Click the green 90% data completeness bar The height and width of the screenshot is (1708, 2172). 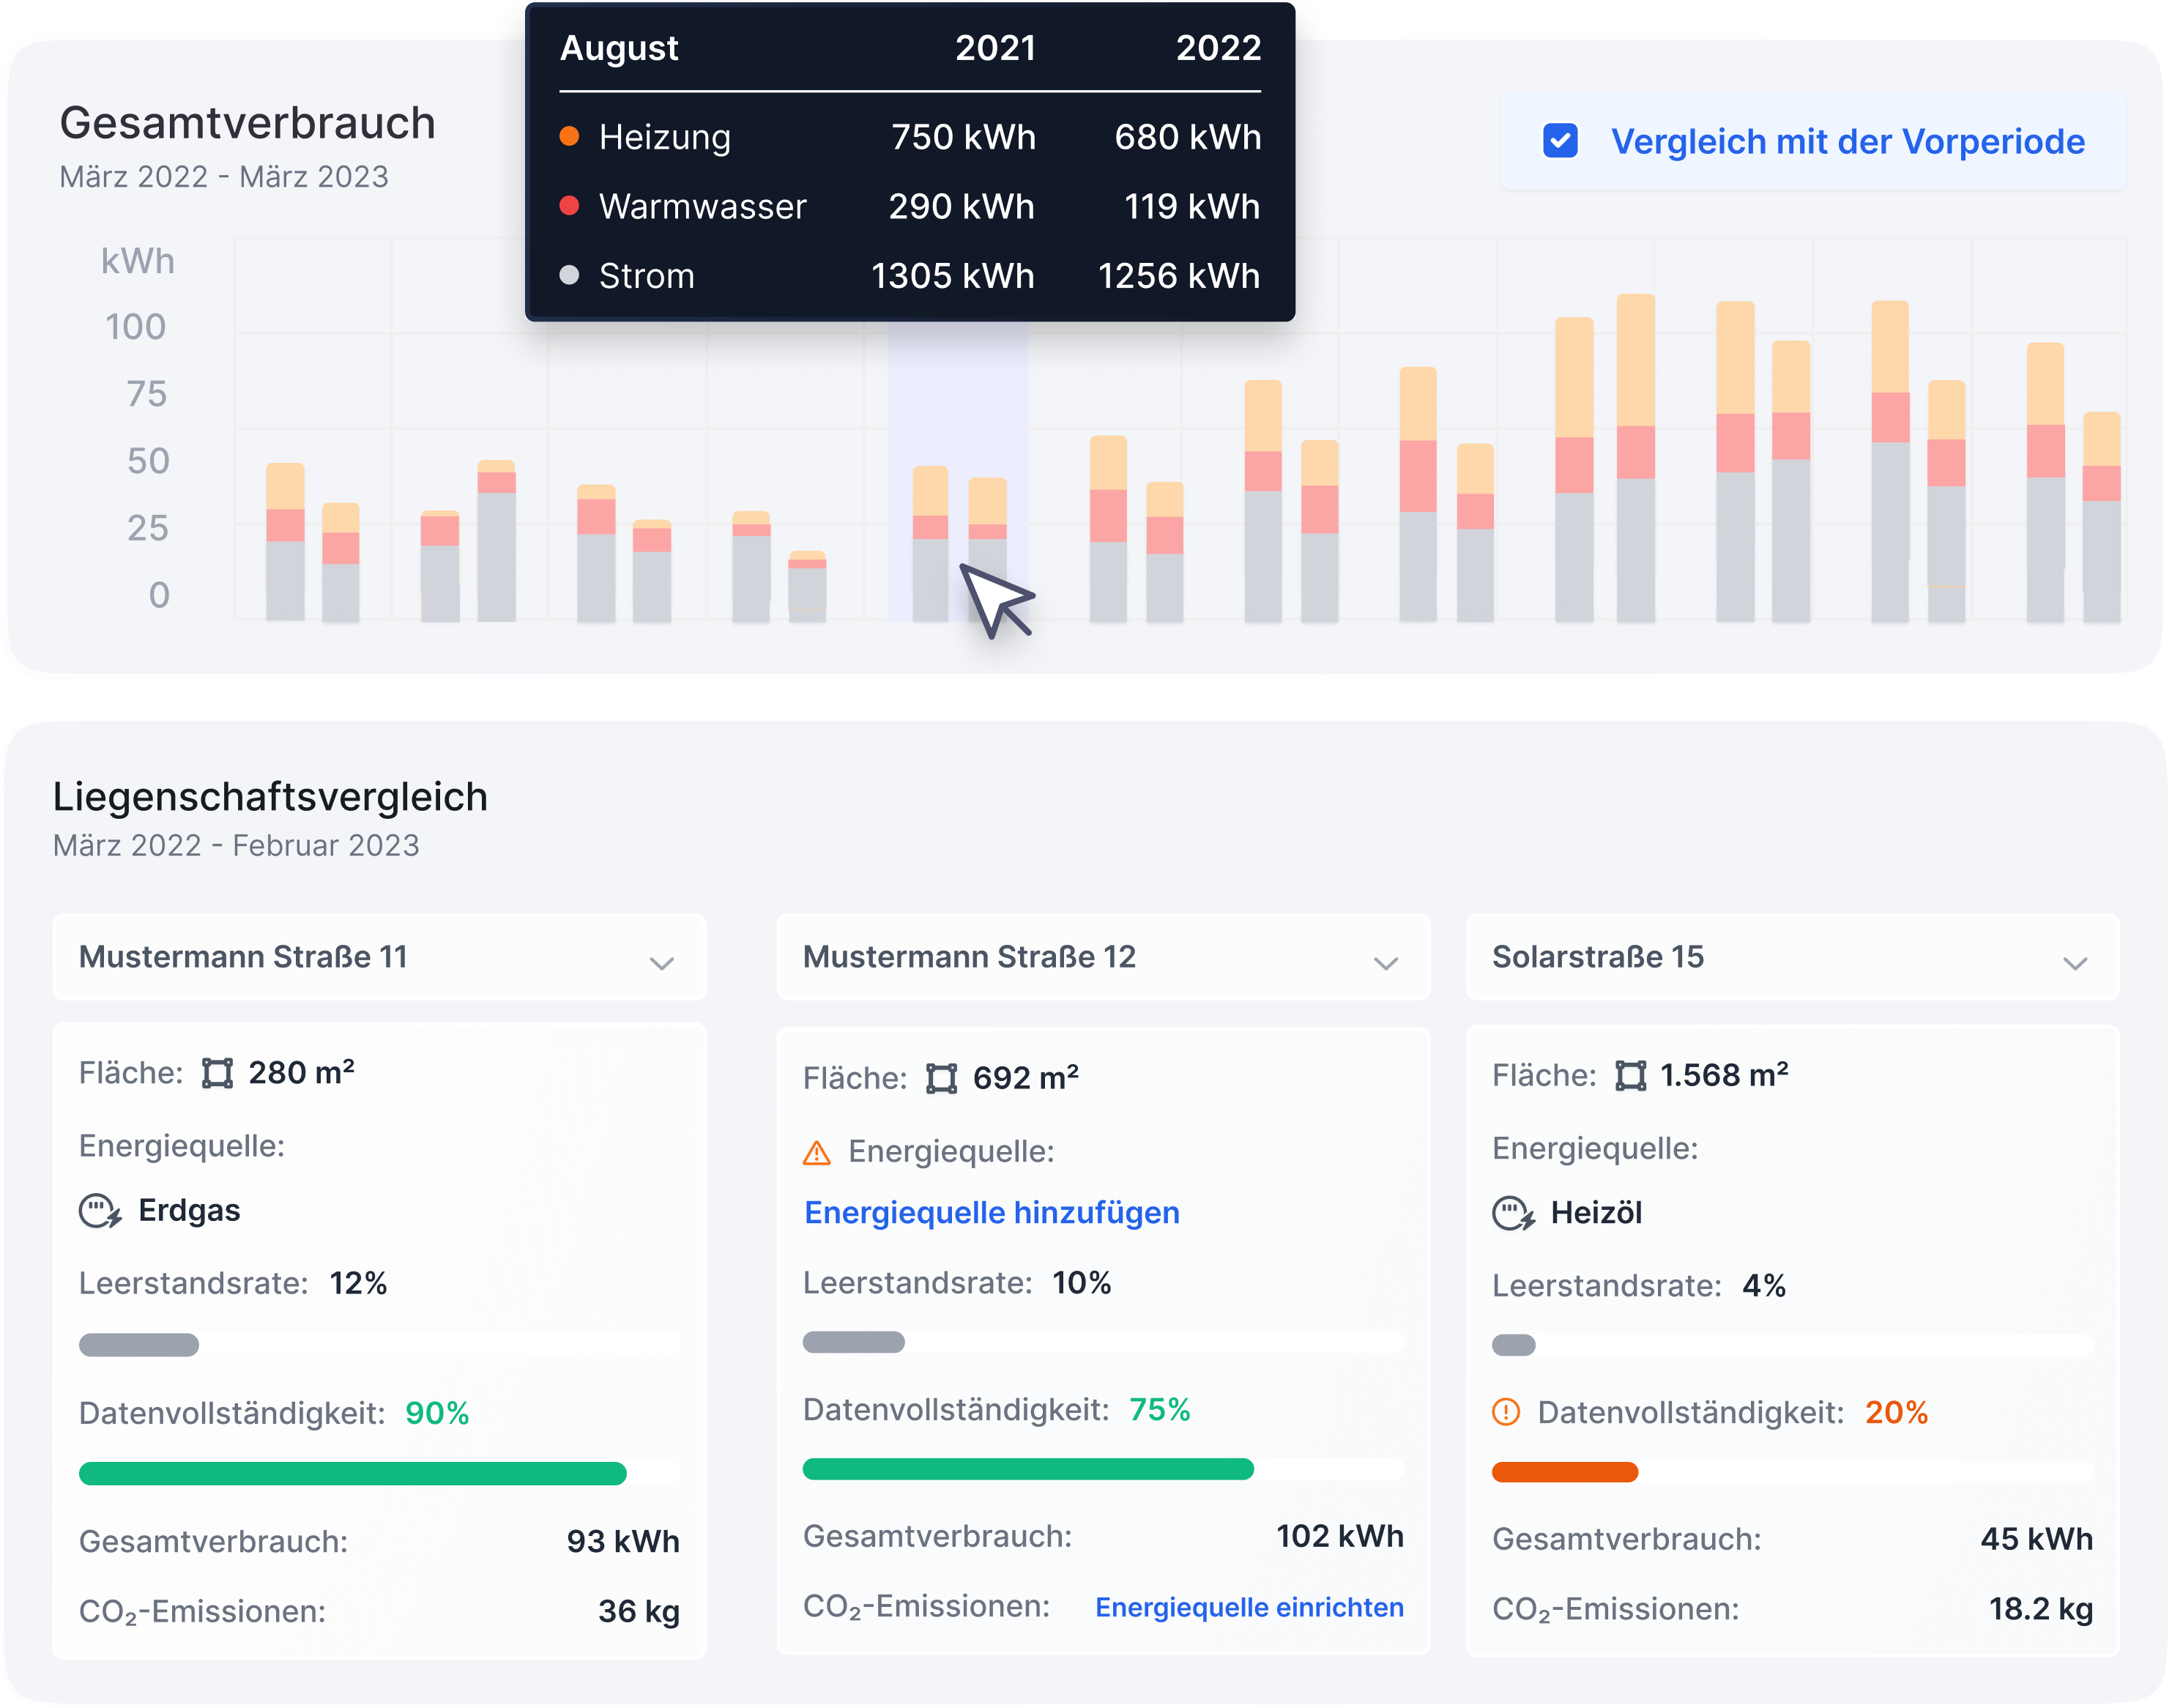[x=352, y=1473]
